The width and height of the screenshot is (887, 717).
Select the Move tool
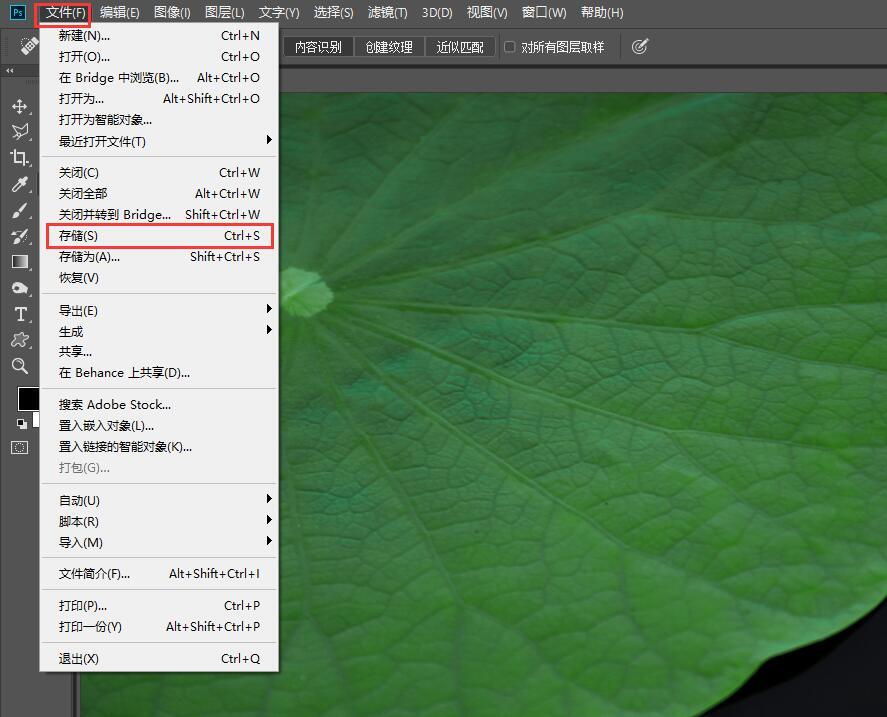(19, 106)
